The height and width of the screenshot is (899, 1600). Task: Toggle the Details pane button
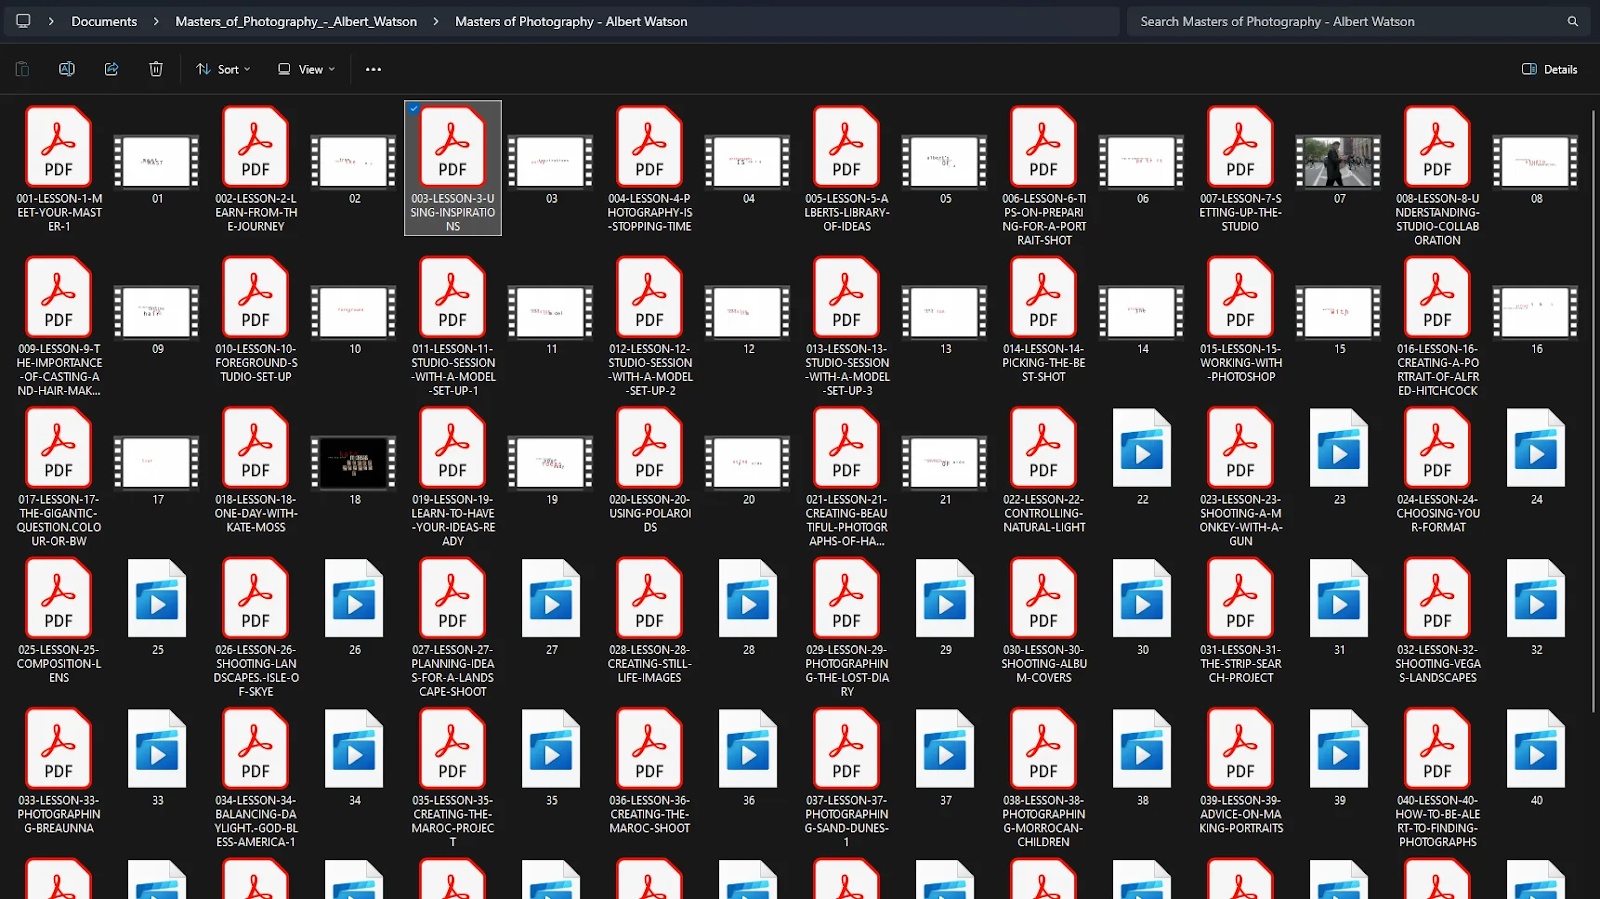click(1549, 69)
